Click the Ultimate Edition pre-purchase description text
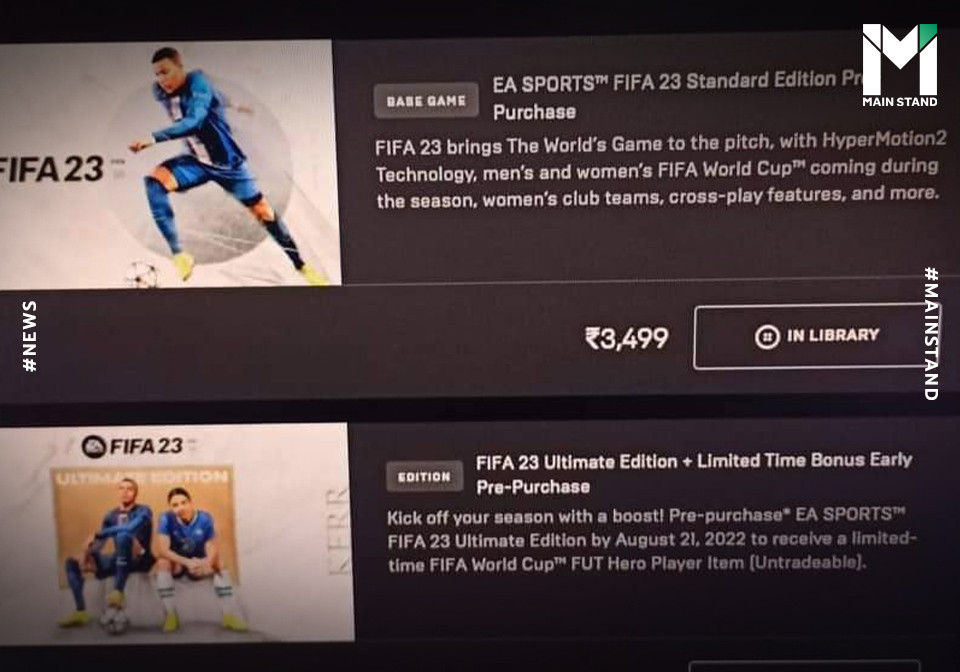This screenshot has width=960, height=672. tap(651, 539)
